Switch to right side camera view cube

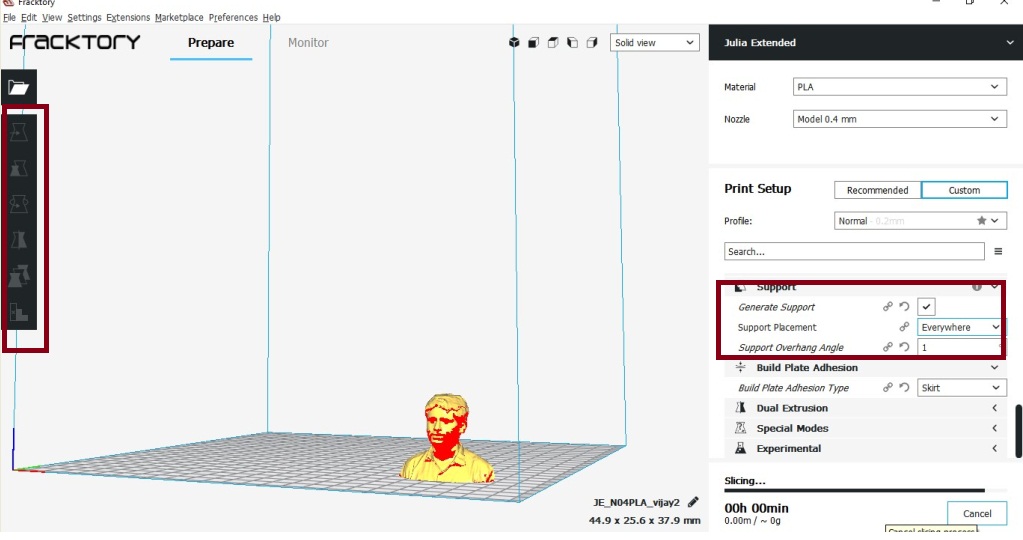pyautogui.click(x=592, y=42)
